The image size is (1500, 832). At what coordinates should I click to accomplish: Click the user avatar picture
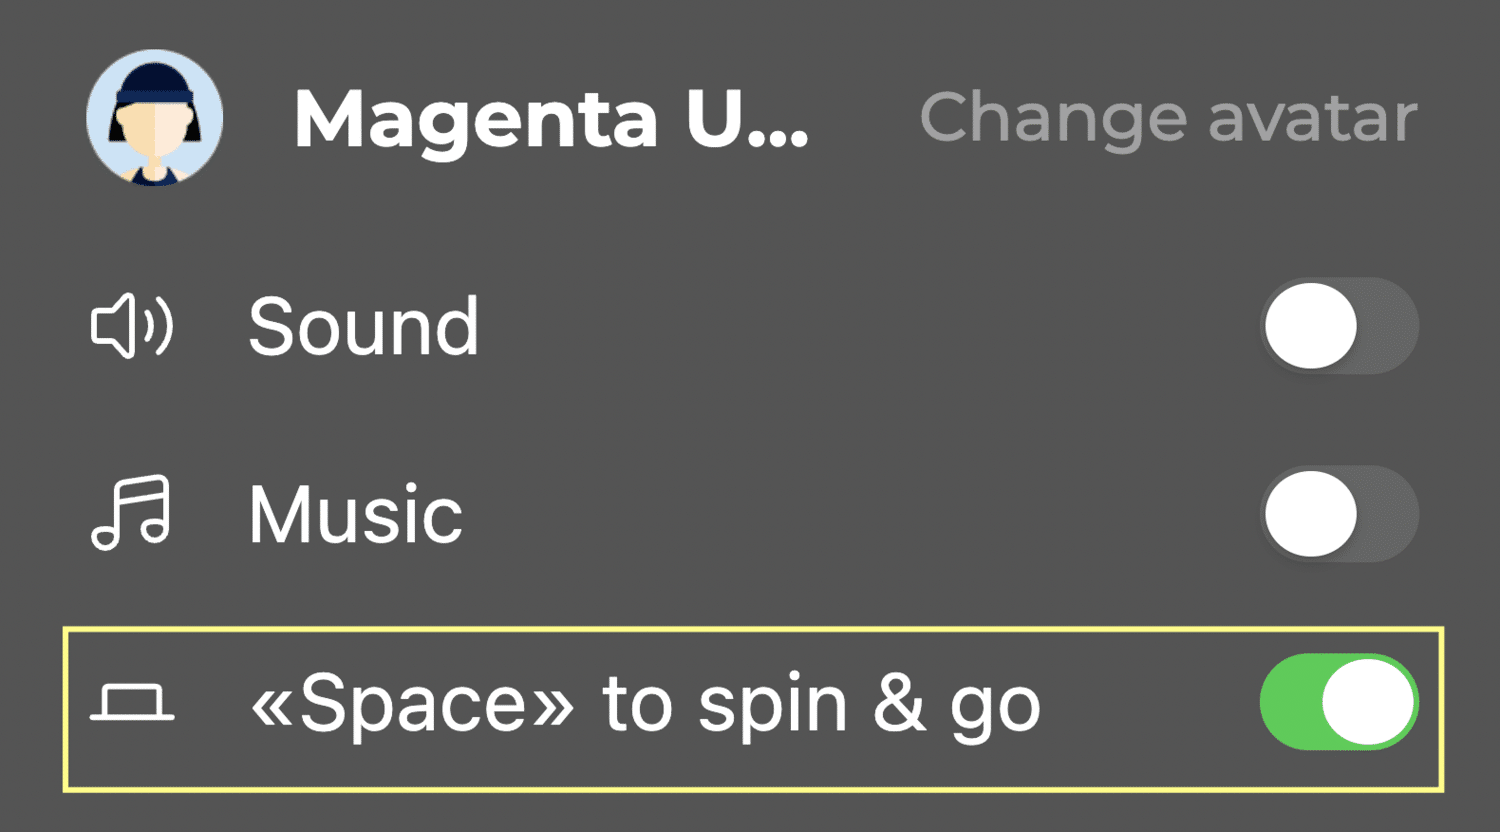[x=154, y=118]
